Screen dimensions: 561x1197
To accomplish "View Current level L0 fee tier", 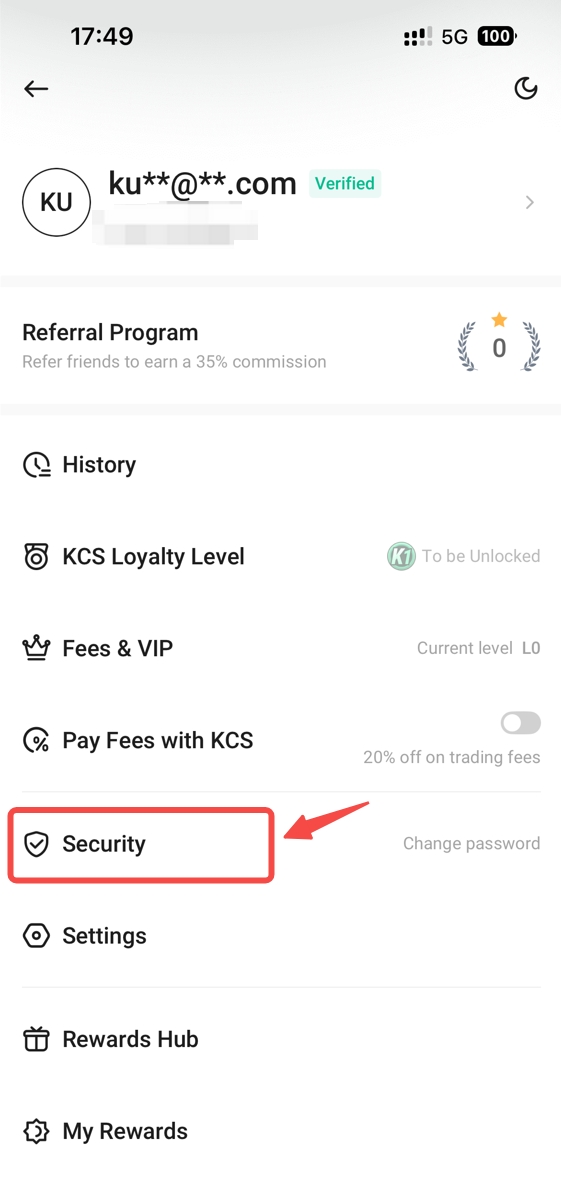I will 479,648.
